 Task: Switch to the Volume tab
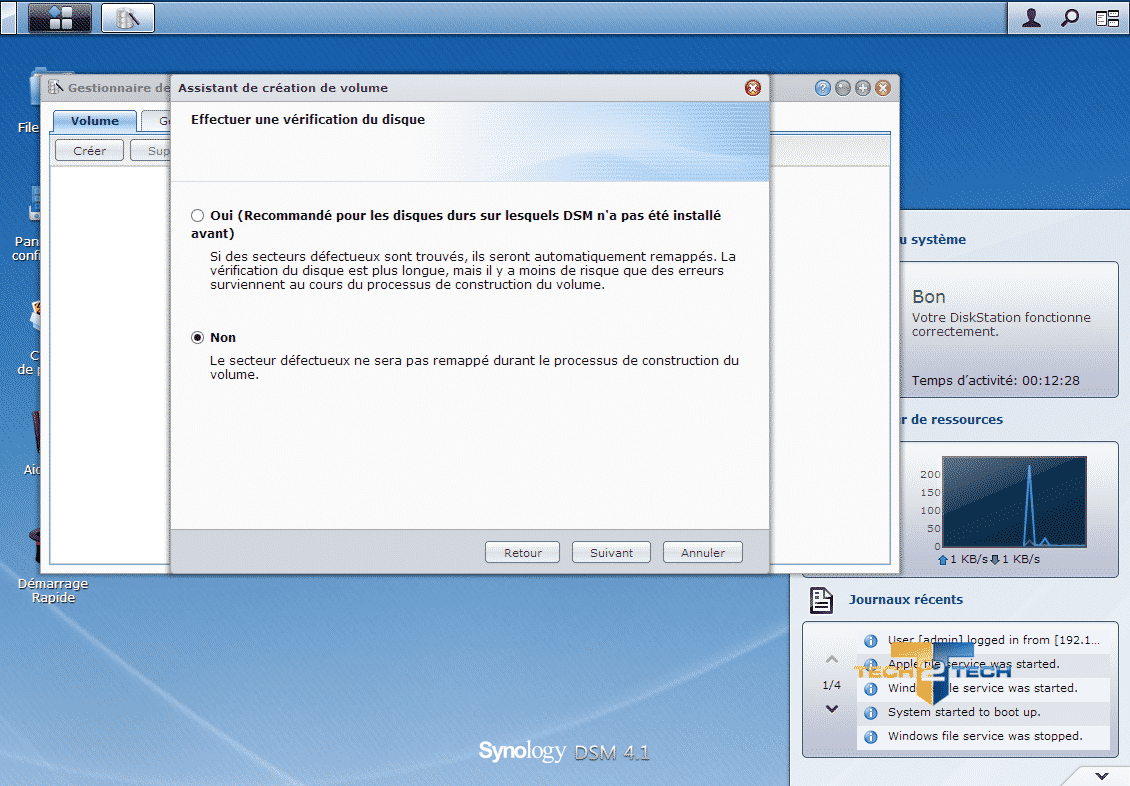tap(94, 121)
